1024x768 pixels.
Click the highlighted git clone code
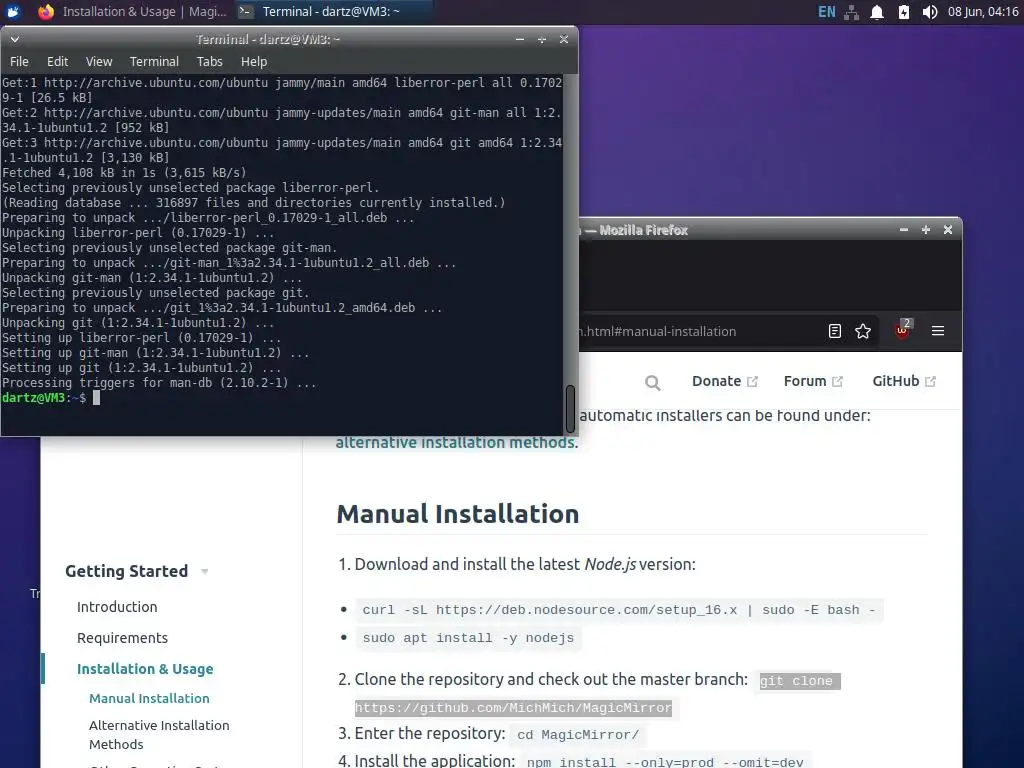click(800, 681)
